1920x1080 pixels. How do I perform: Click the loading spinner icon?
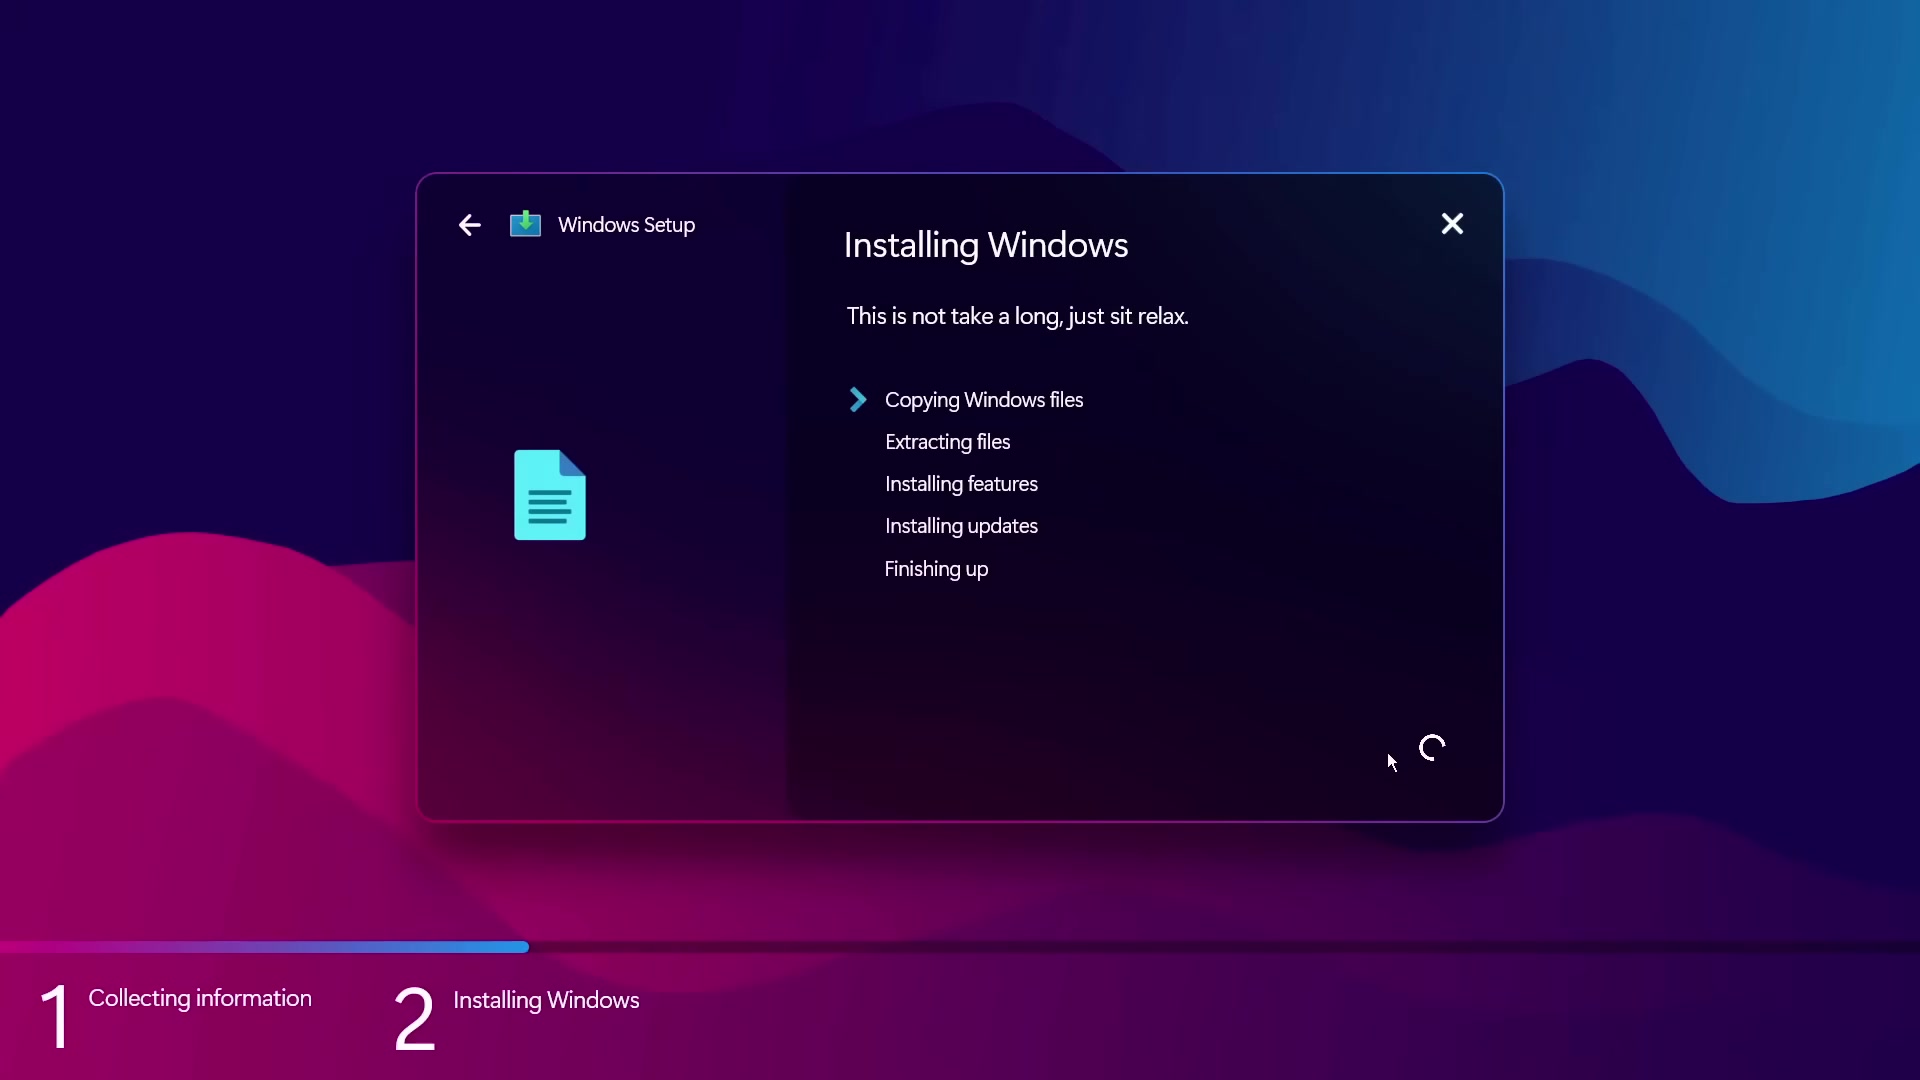(x=1432, y=748)
